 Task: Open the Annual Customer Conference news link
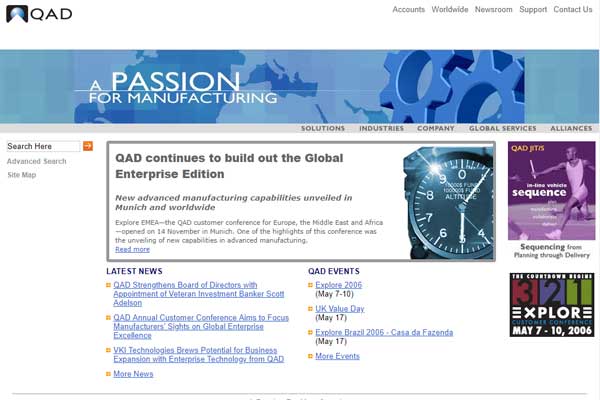pyautogui.click(x=201, y=326)
